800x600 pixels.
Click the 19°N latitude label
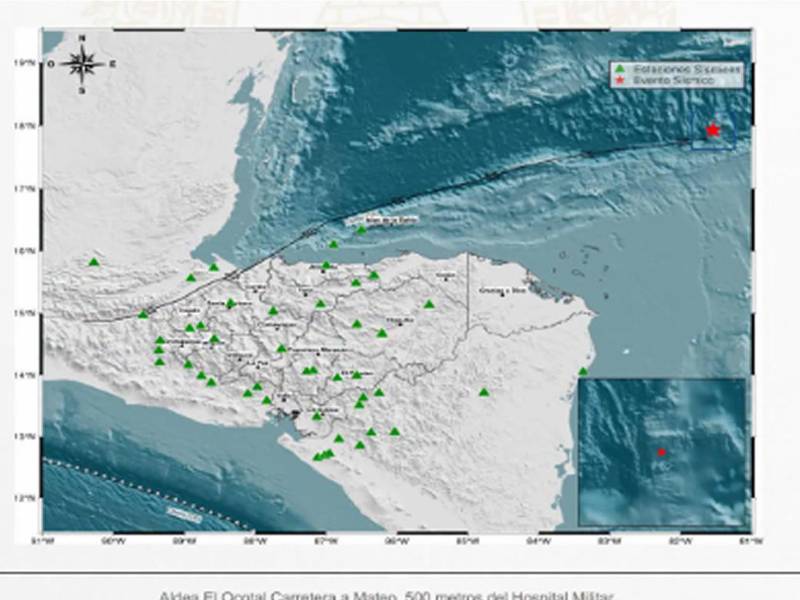(25, 63)
